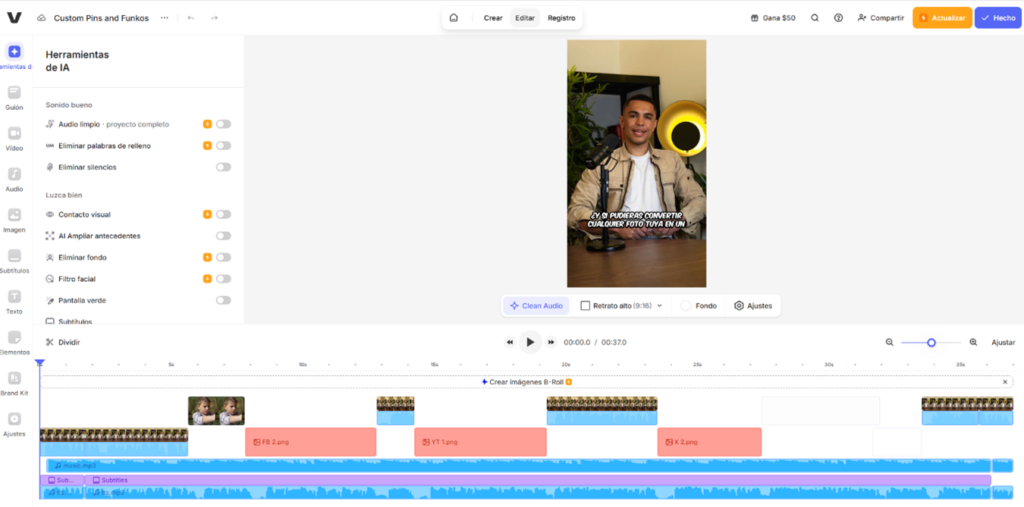Select the X 2.png clip on timeline

pyautogui.click(x=709, y=442)
